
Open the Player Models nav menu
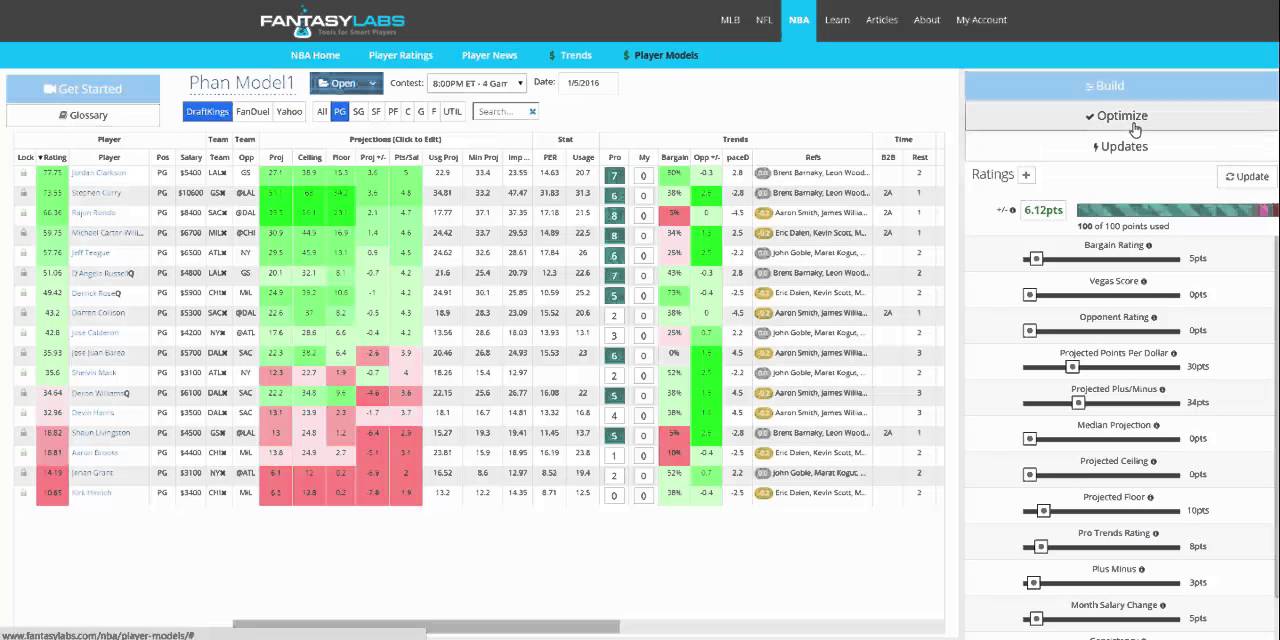(660, 55)
